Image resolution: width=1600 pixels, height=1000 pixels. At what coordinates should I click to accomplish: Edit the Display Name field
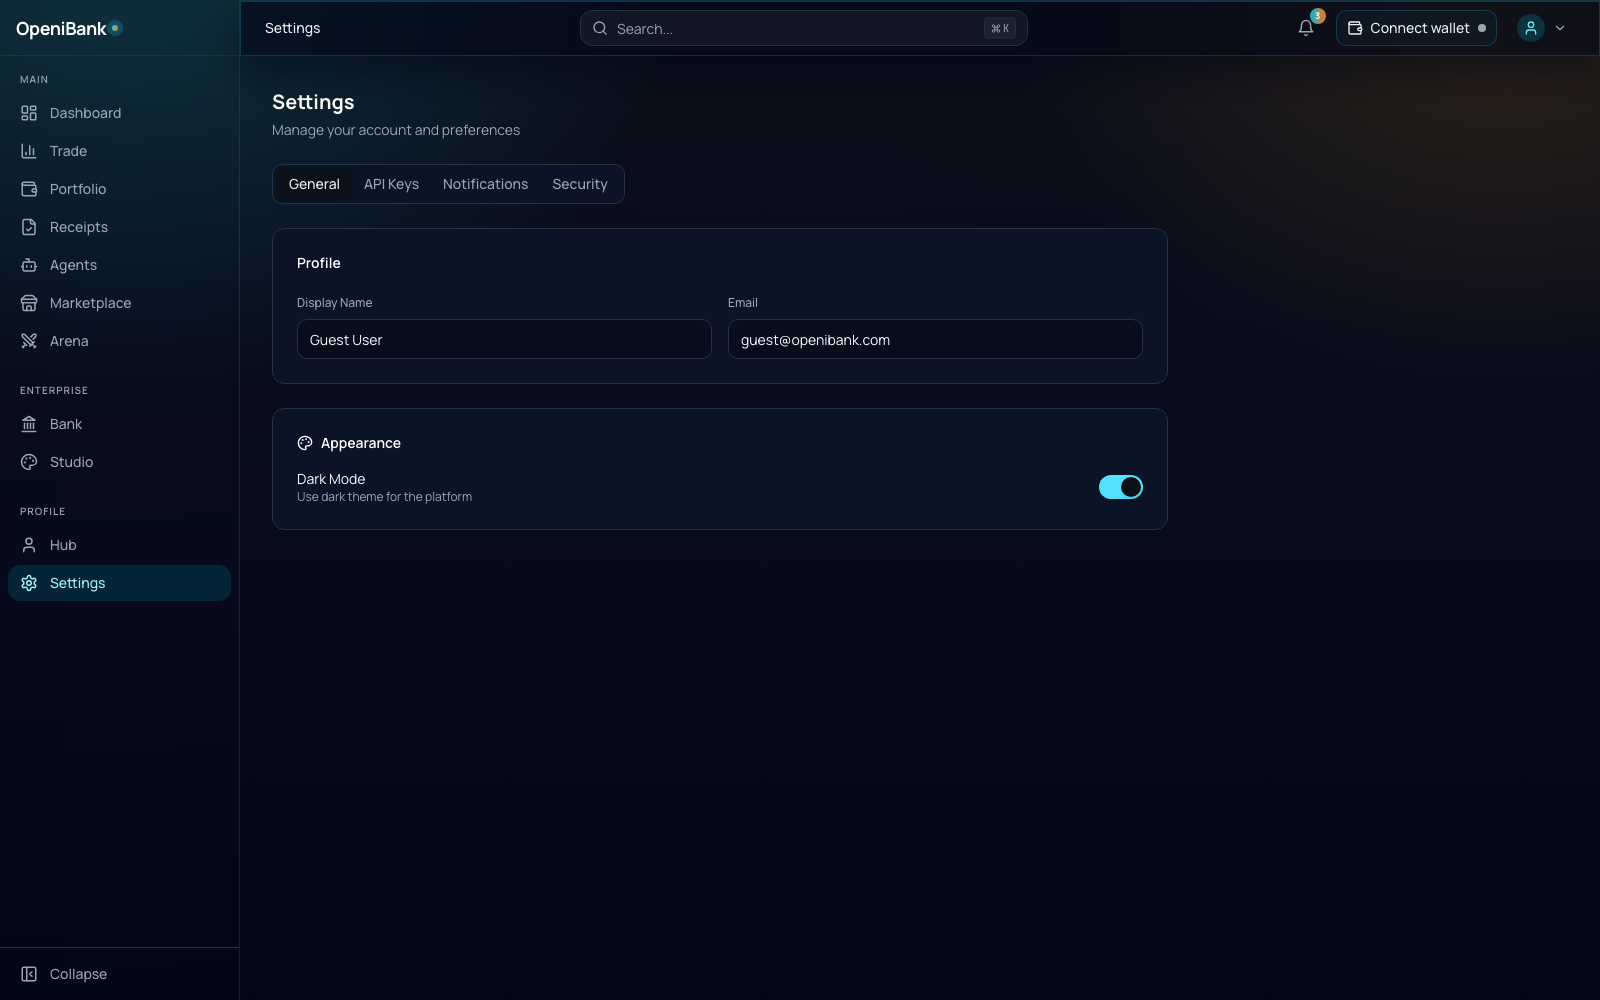pos(503,339)
